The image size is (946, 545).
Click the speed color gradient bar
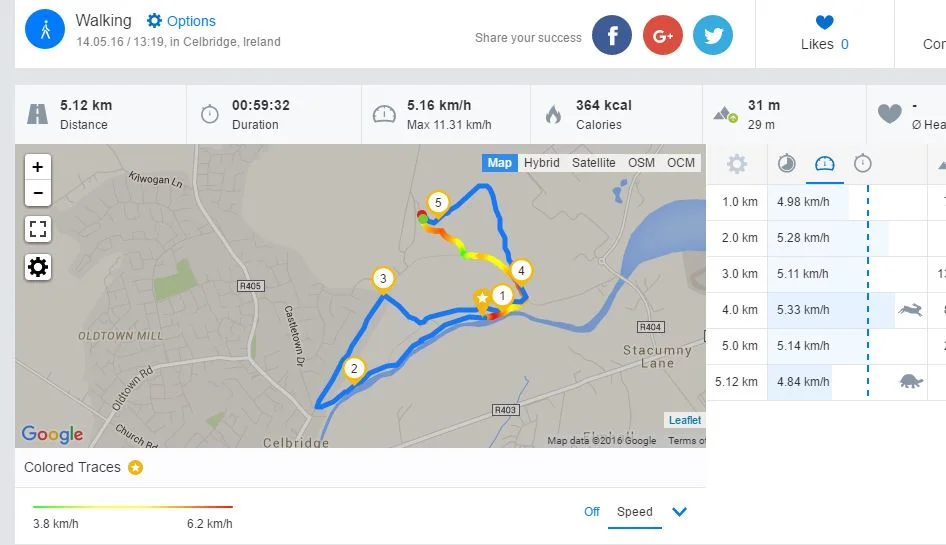pos(132,507)
